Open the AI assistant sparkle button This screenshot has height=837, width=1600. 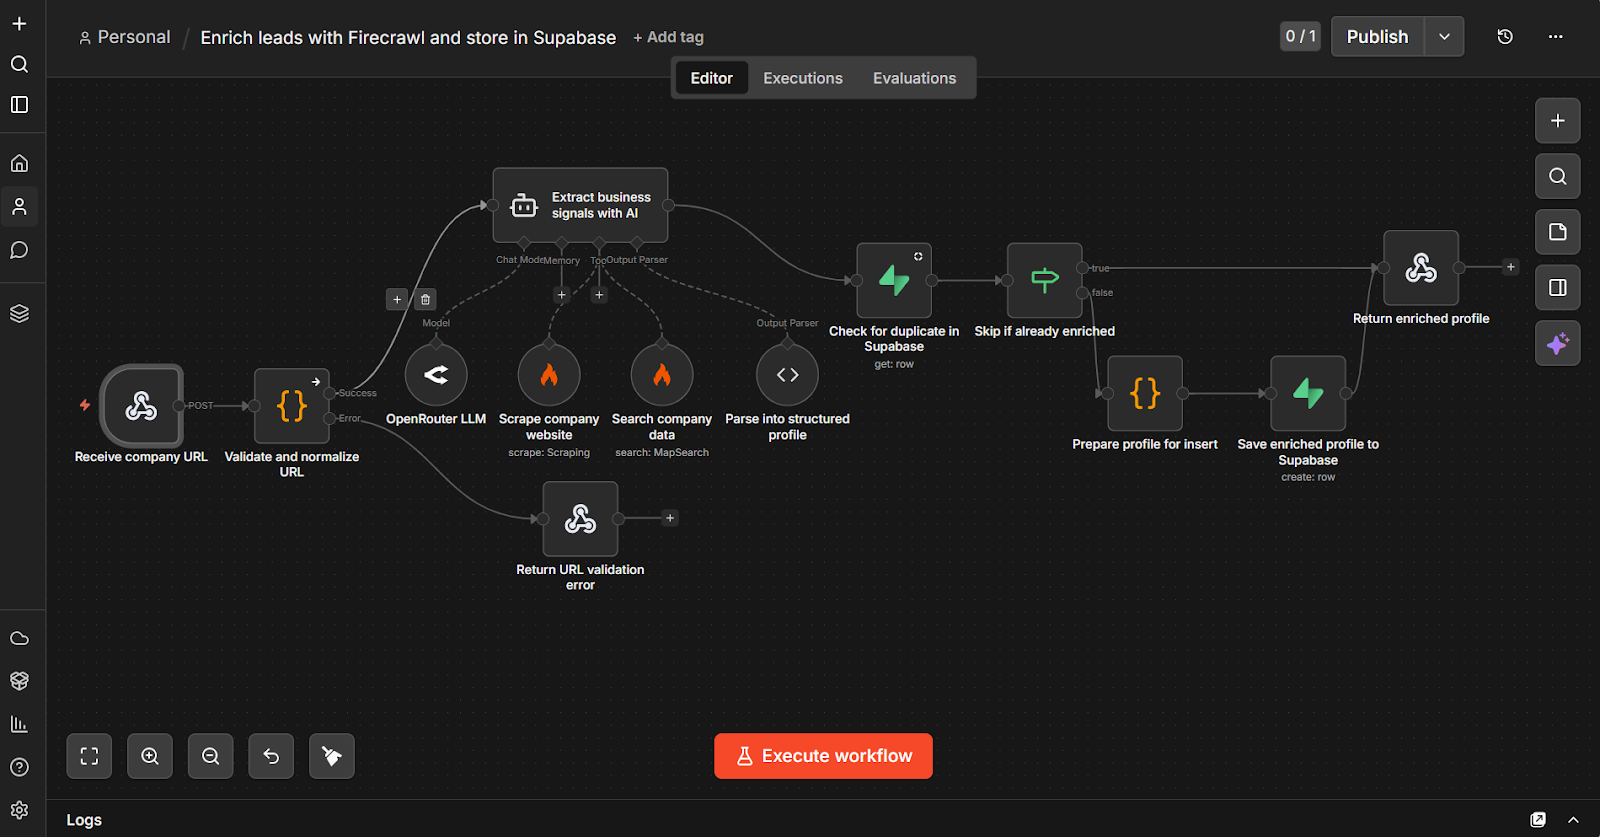[1557, 344]
